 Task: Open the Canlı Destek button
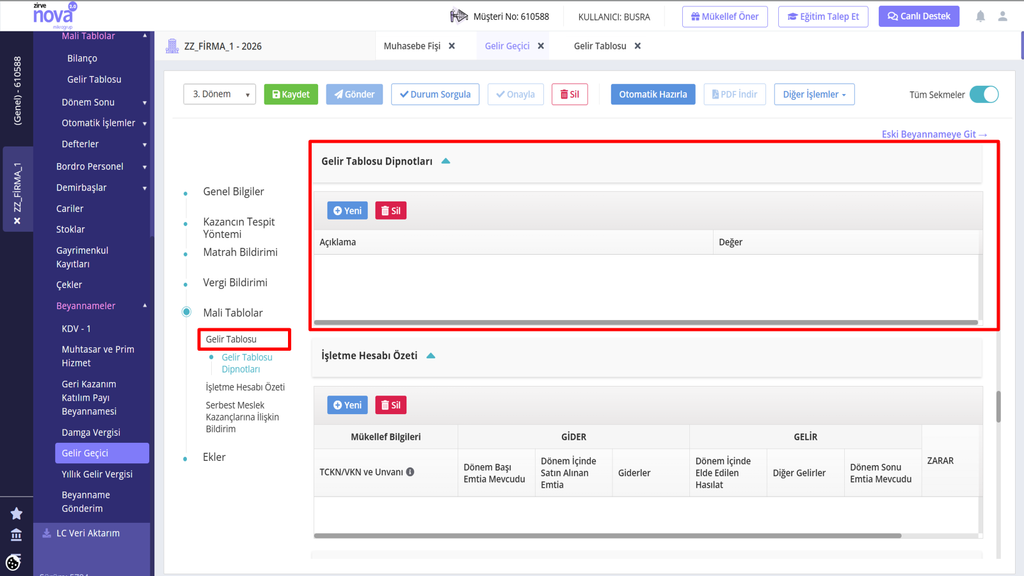tap(919, 16)
